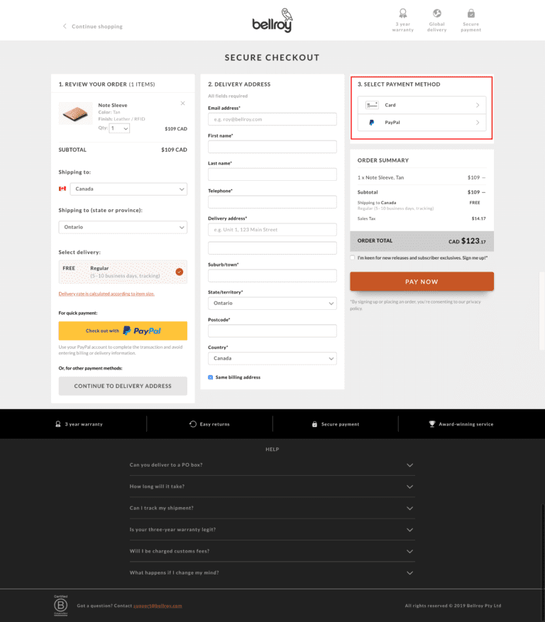Click the ORDER TOTAL amount $123
The width and height of the screenshot is (545, 622).
[467, 241]
